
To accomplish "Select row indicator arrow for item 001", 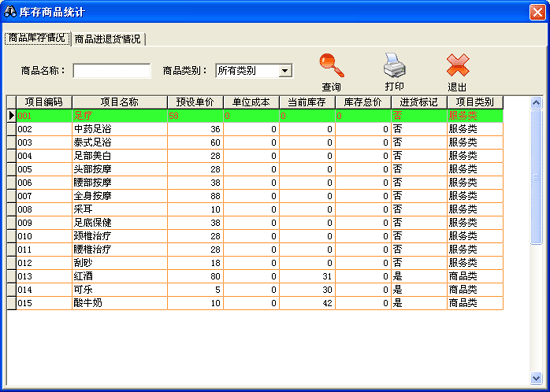I will 12,115.
